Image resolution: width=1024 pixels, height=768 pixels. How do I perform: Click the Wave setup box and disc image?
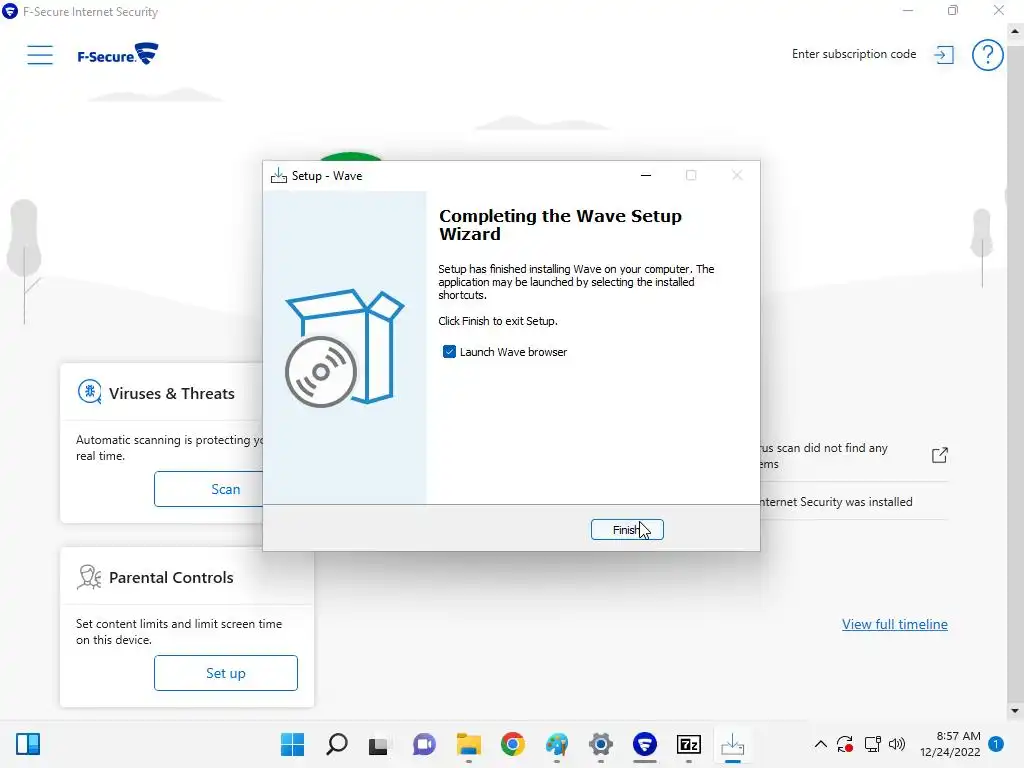tap(344, 347)
